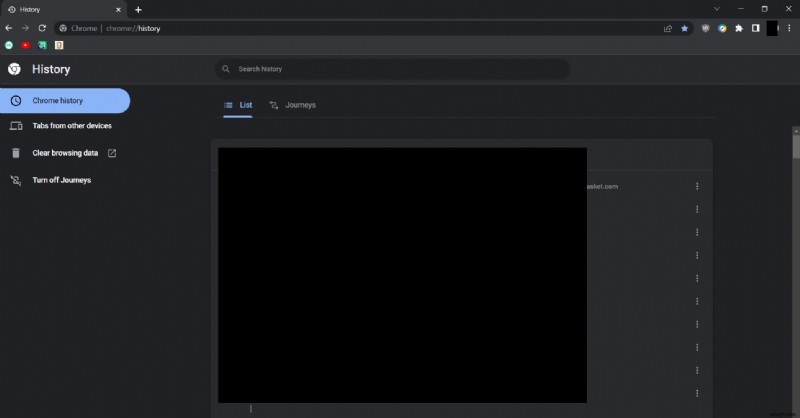800x418 pixels.
Task: Go back using the browser back arrow
Action: 9,28
